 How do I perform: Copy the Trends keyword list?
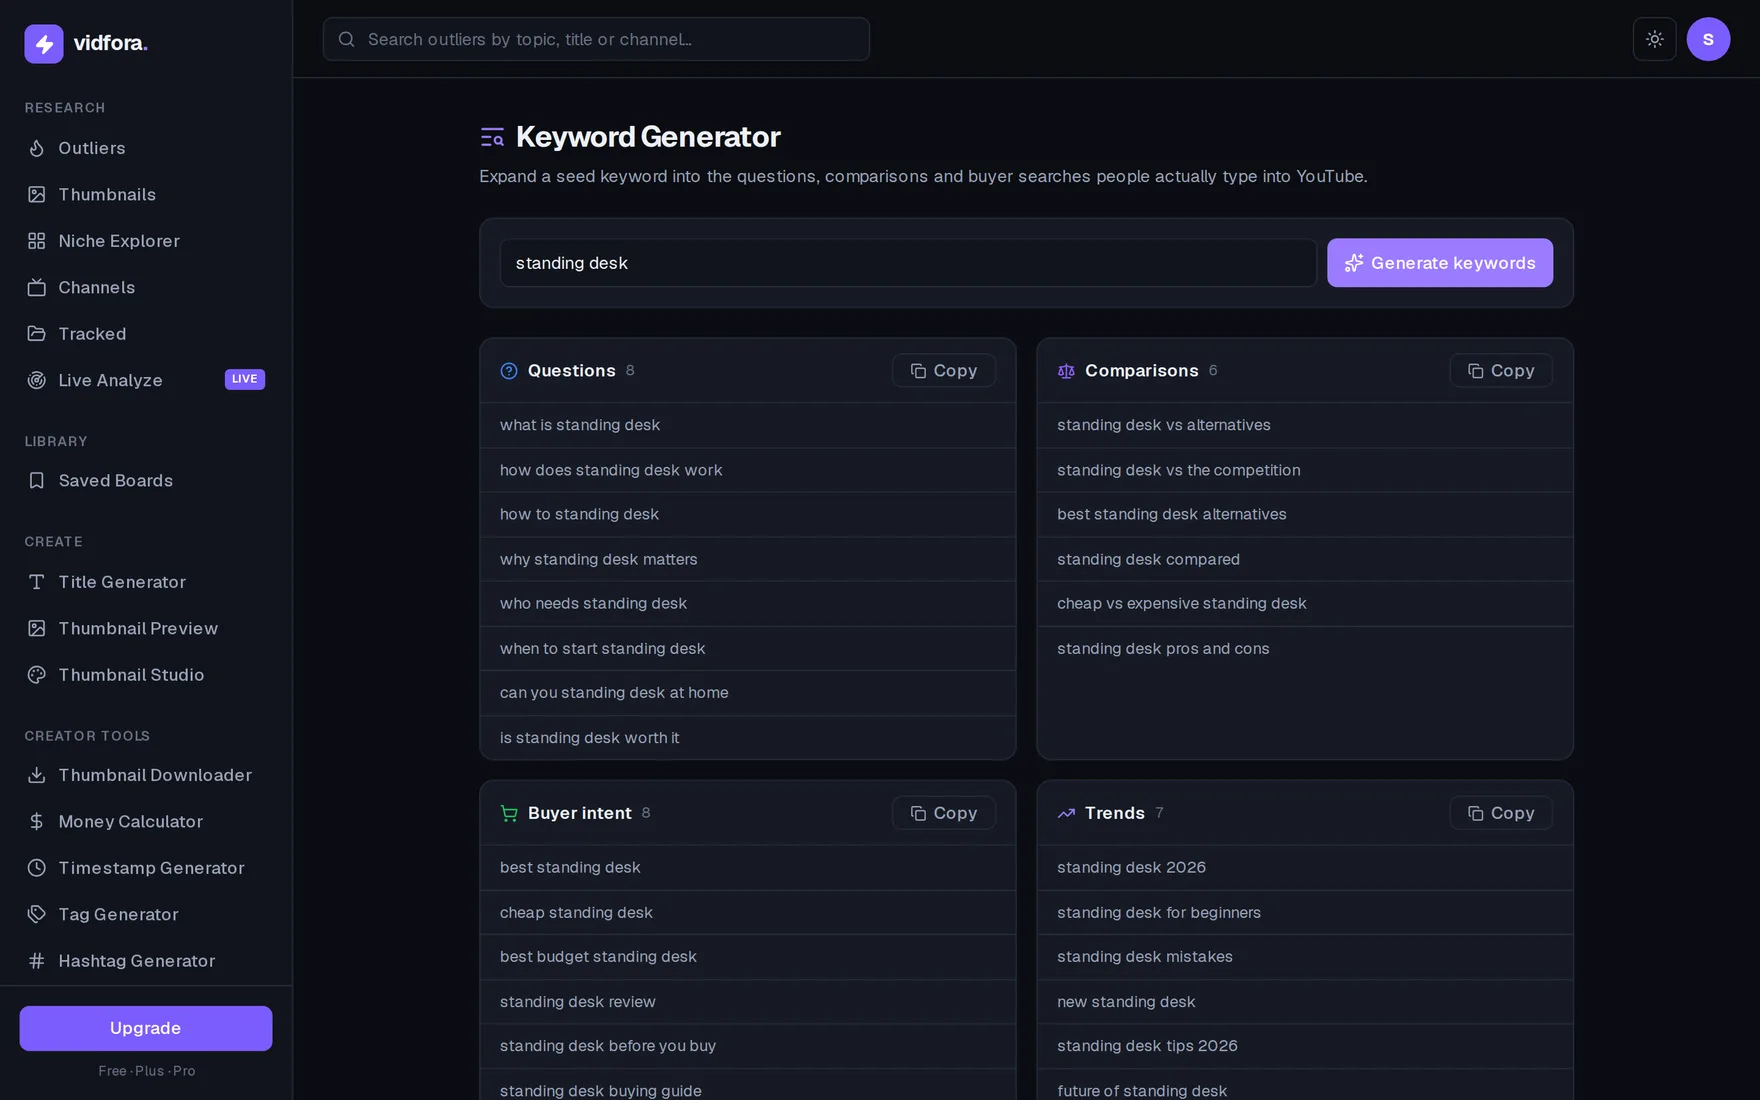[1501, 813]
